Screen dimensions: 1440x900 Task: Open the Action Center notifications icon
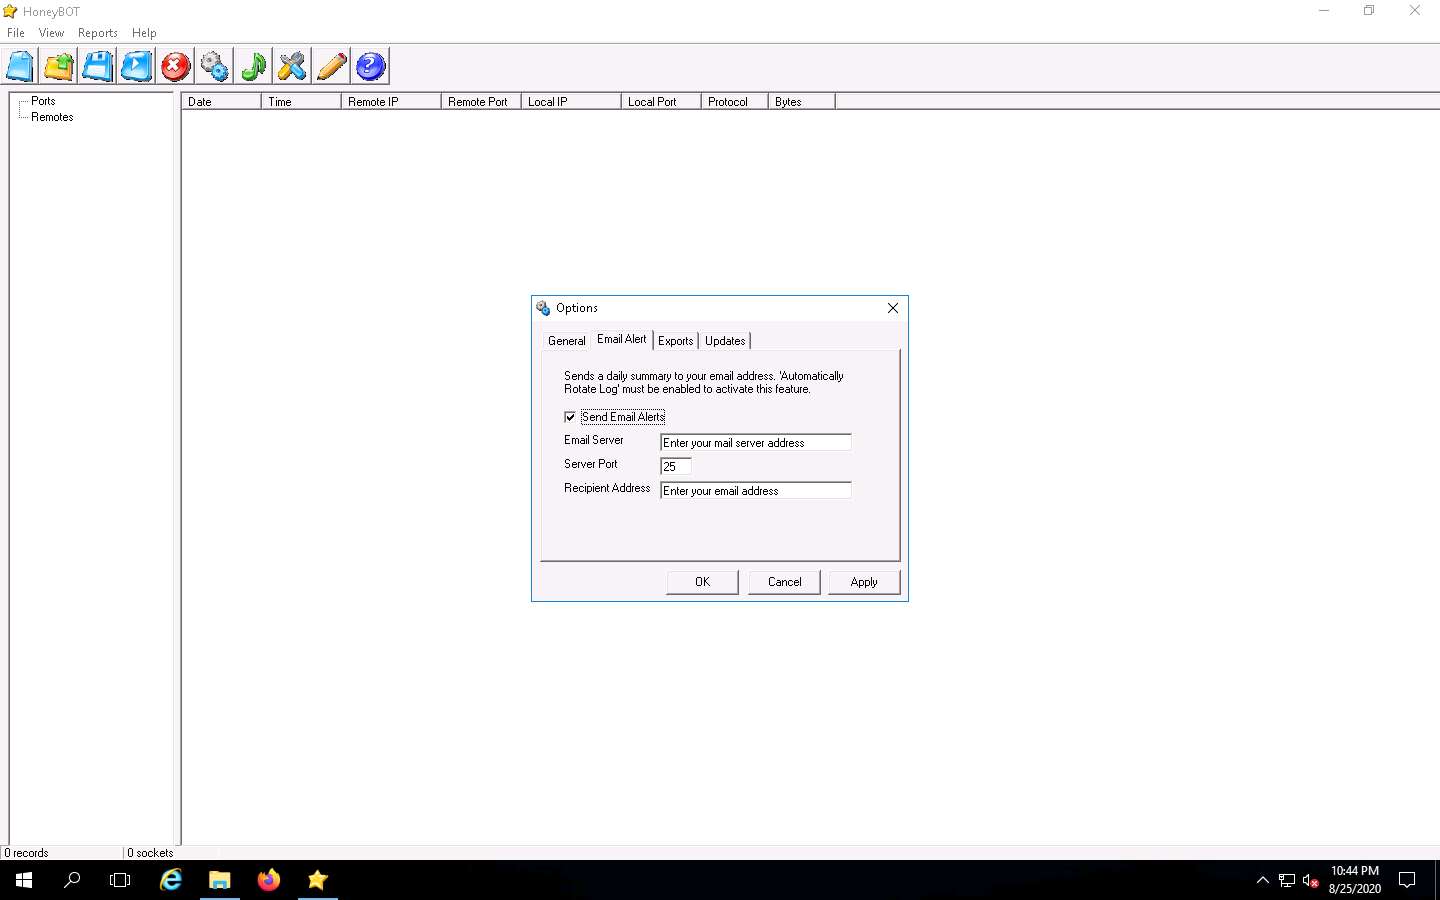tap(1407, 880)
